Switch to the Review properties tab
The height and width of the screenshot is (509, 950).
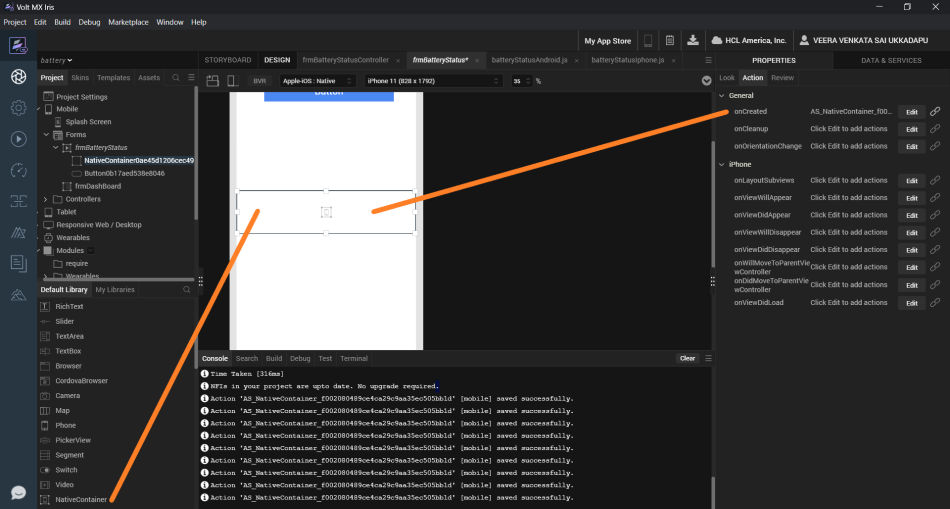coord(782,78)
